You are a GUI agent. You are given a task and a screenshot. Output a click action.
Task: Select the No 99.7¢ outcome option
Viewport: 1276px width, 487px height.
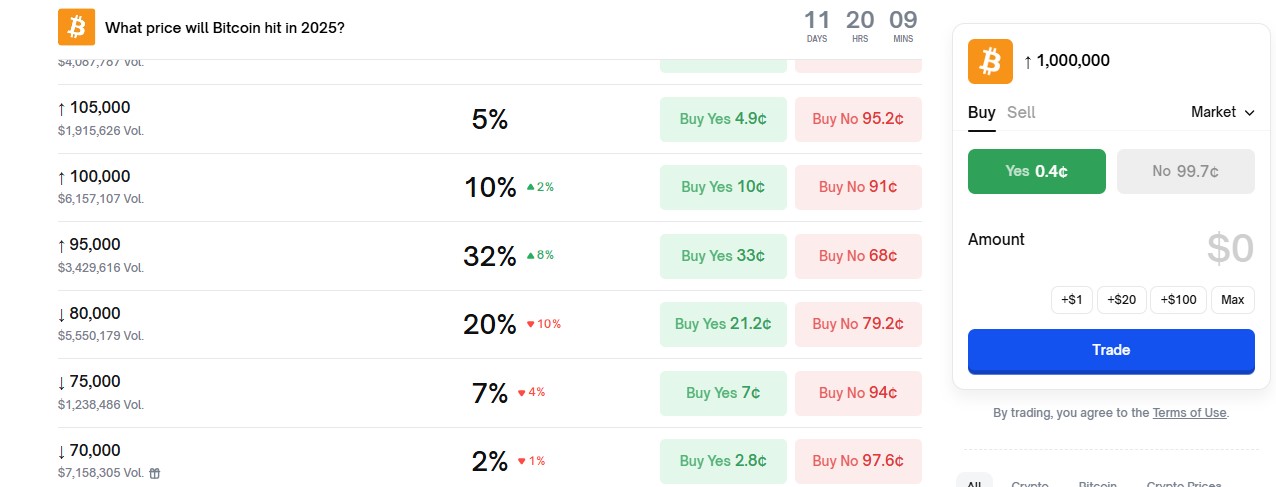pos(1185,171)
